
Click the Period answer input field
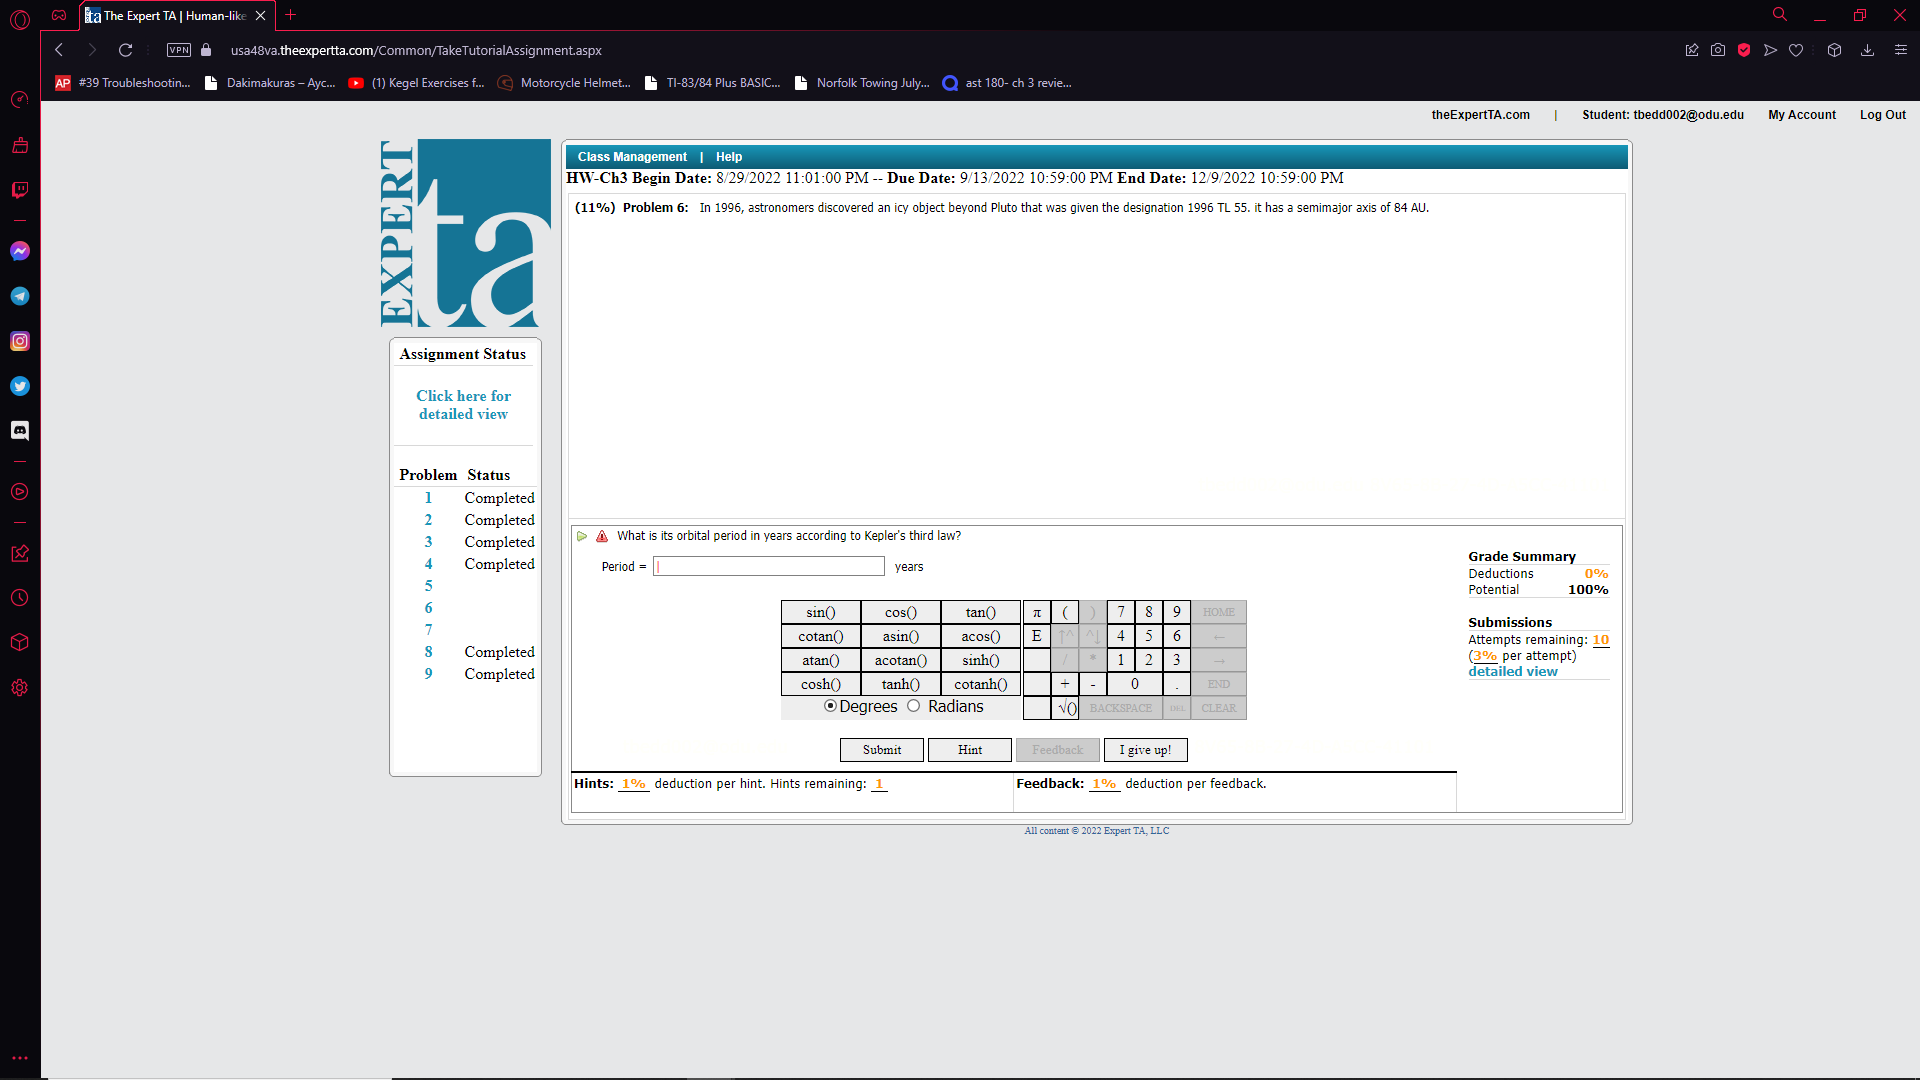tap(768, 567)
